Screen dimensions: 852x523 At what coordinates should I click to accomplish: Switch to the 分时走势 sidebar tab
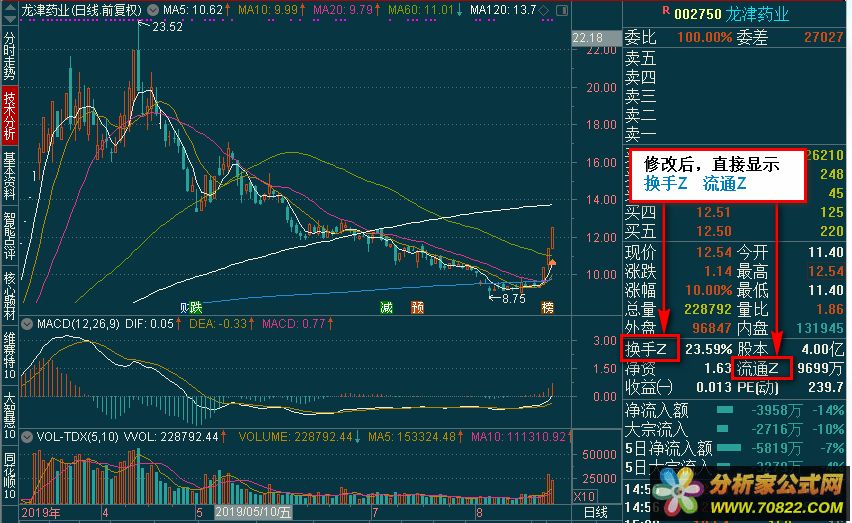[9, 55]
